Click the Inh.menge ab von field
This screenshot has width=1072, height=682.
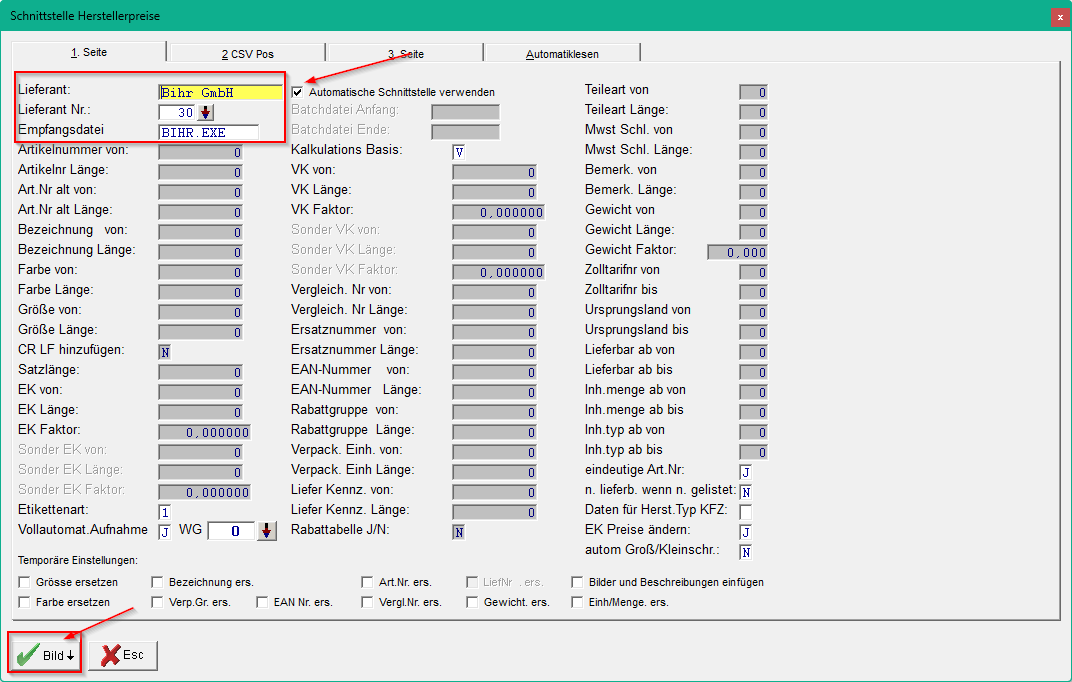[x=753, y=392]
